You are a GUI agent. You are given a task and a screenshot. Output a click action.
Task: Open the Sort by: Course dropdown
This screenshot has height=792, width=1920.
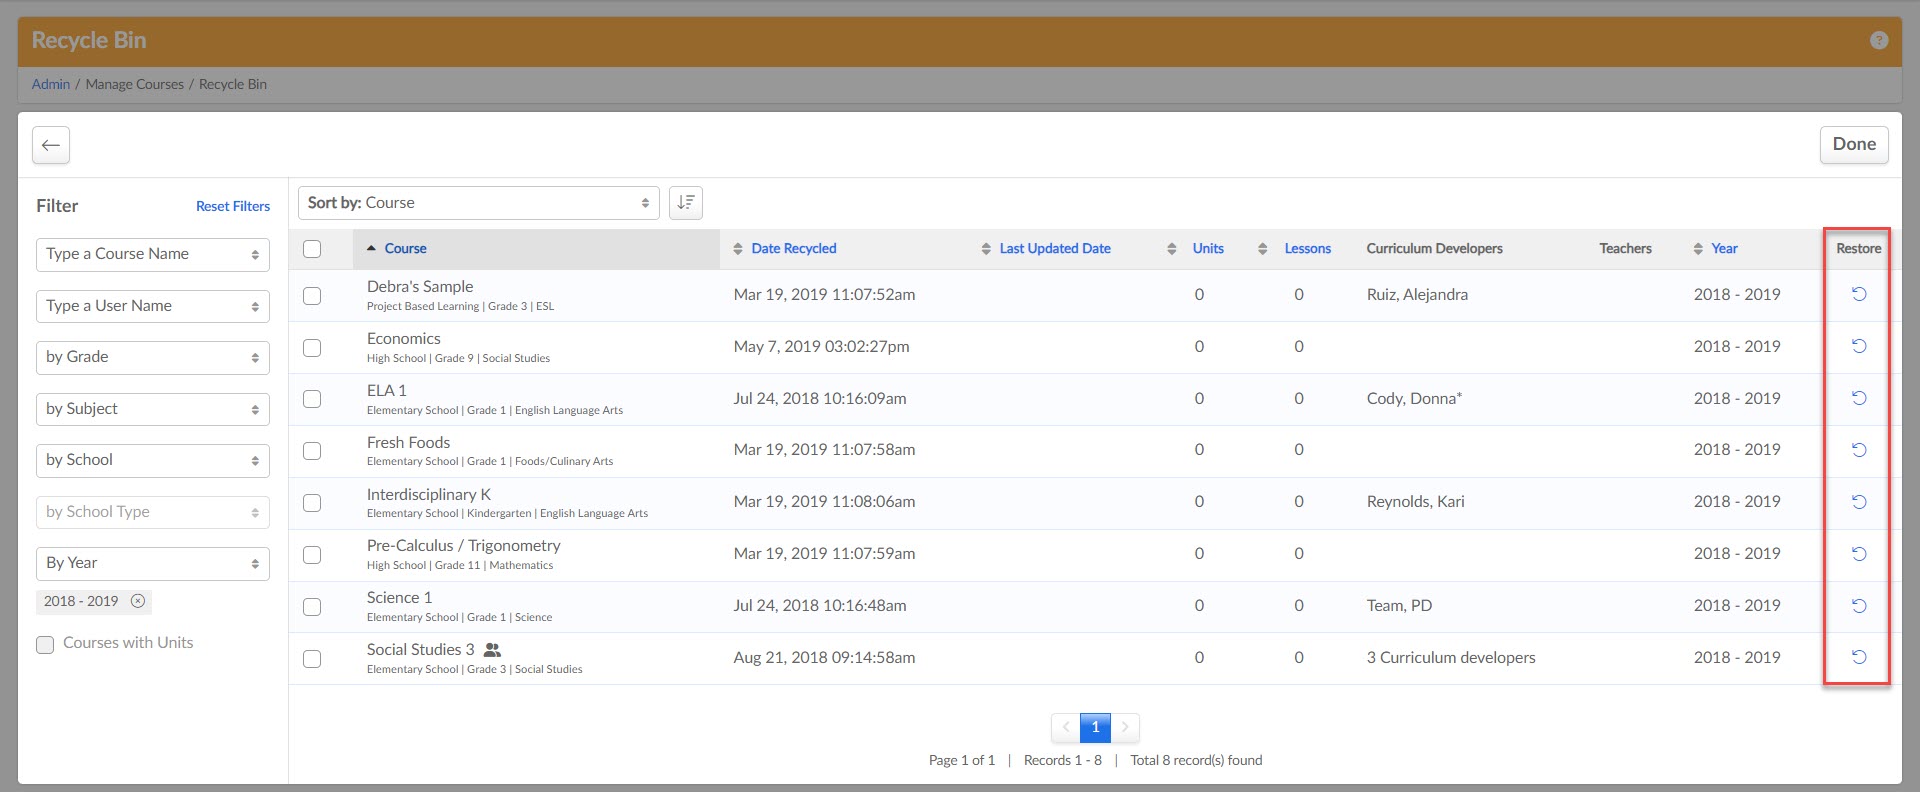click(479, 203)
